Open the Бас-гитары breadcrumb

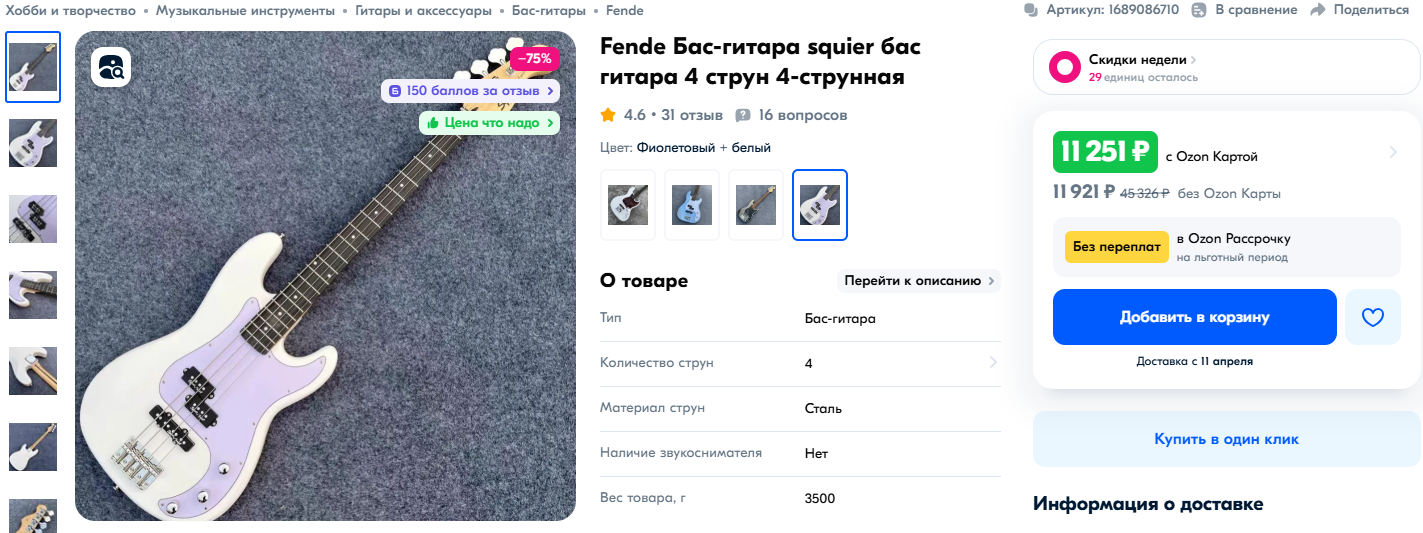tap(549, 10)
